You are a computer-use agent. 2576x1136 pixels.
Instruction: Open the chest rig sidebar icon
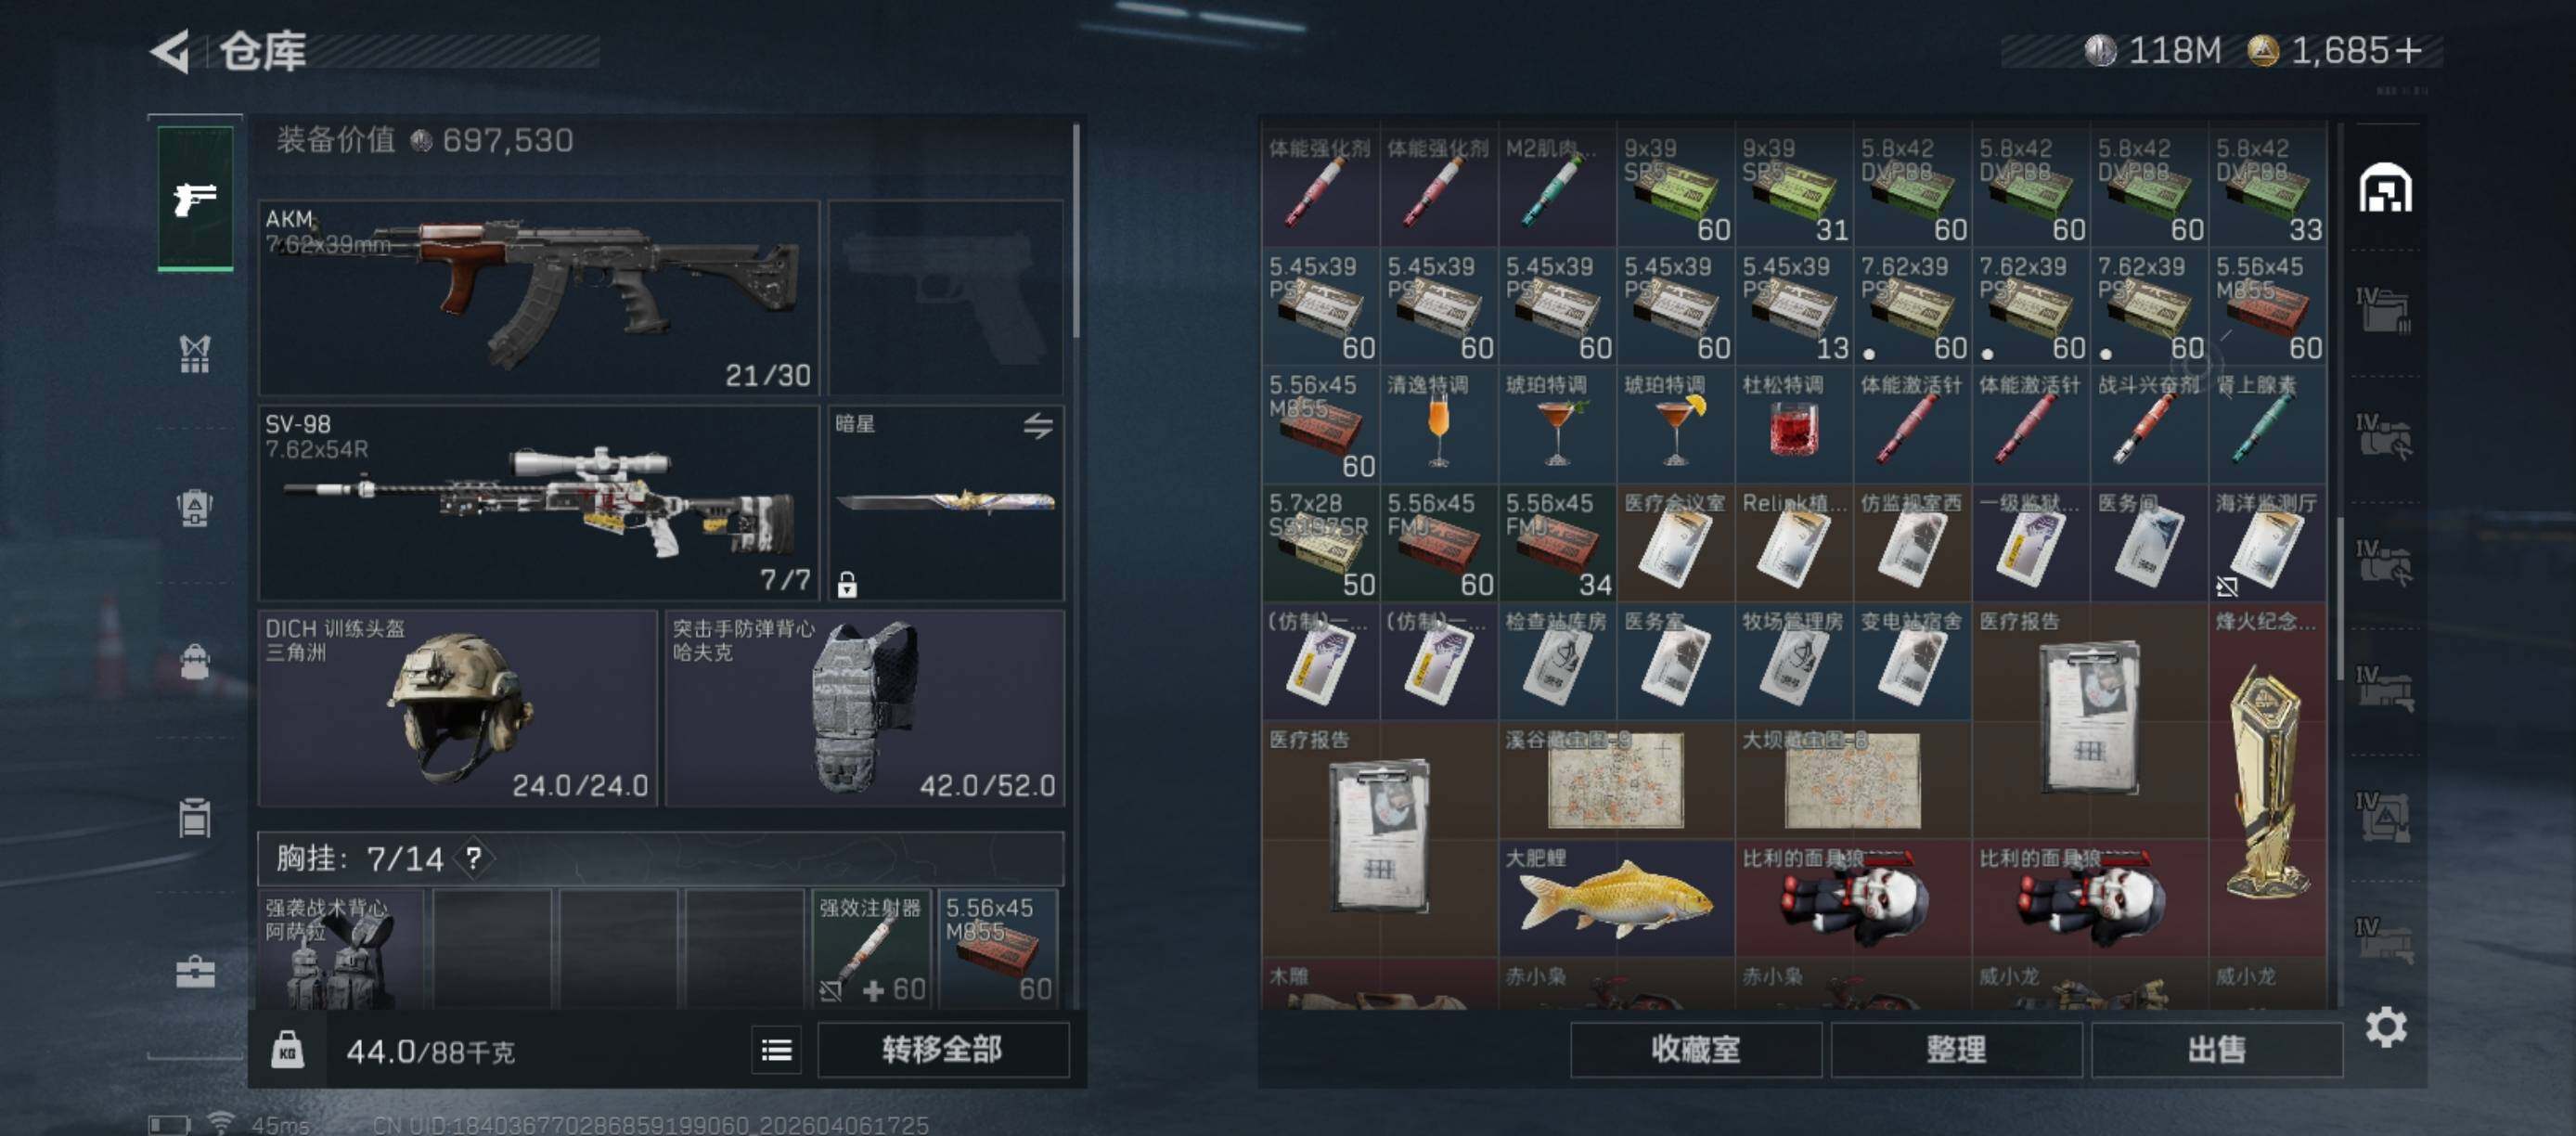pos(195,353)
